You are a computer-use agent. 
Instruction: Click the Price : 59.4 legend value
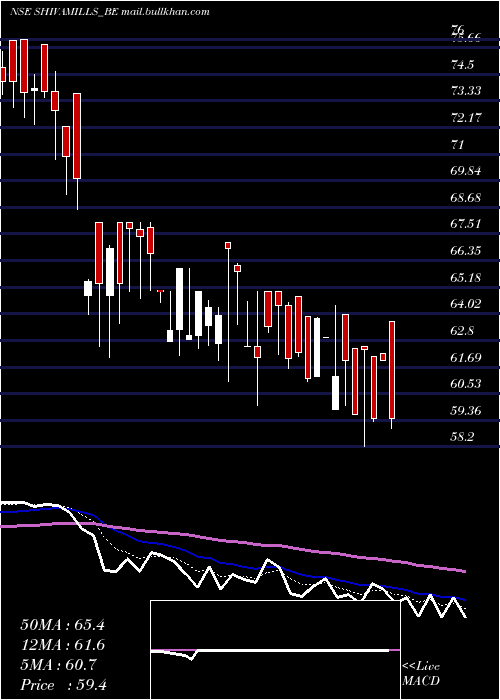pyautogui.click(x=64, y=685)
